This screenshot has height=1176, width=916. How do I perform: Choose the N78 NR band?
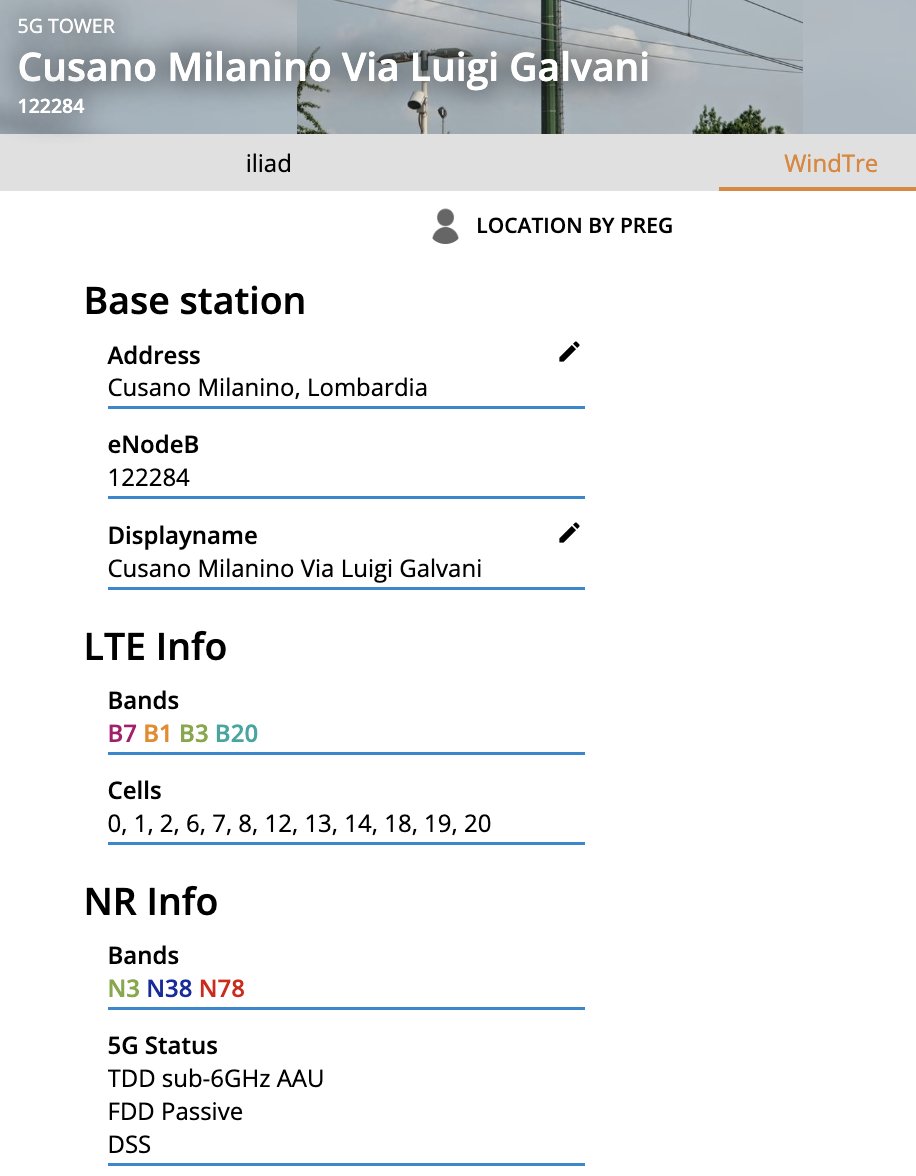coord(222,989)
